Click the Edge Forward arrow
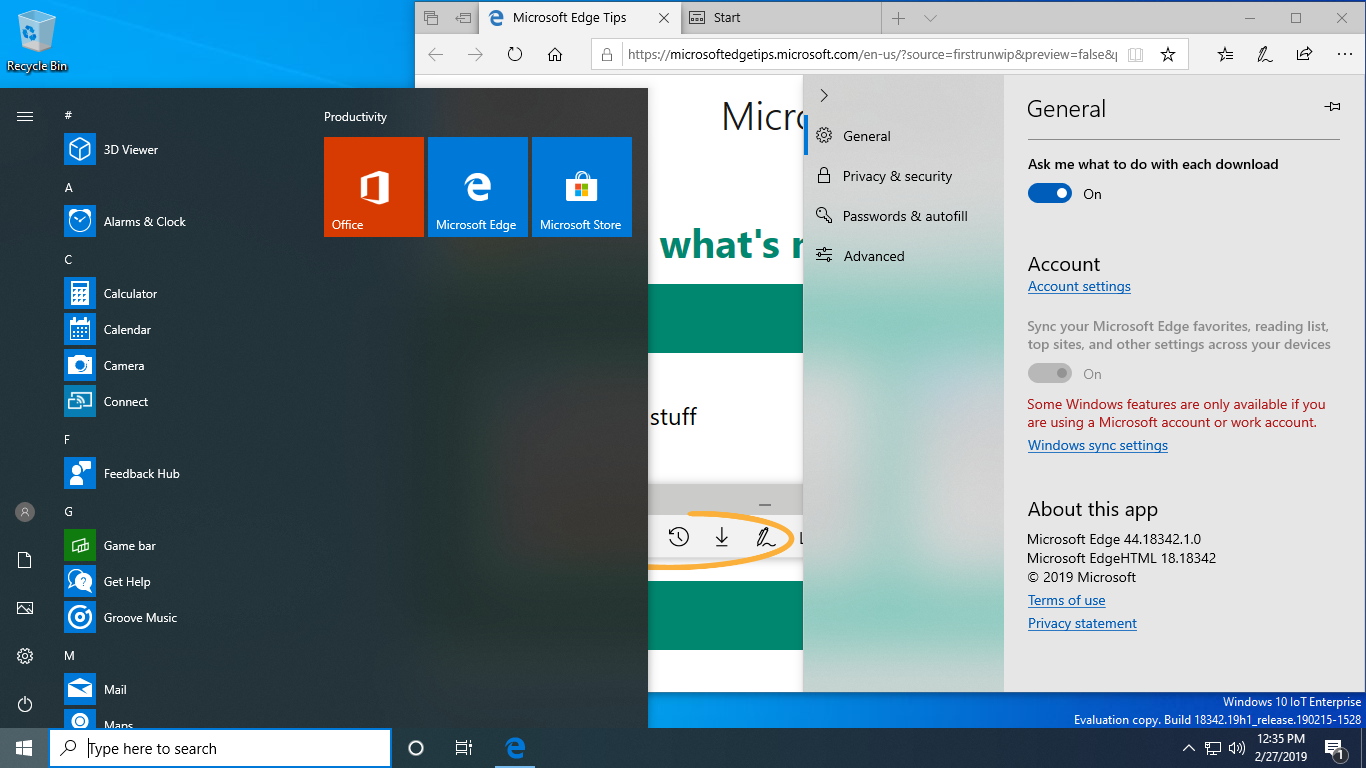 click(x=475, y=55)
